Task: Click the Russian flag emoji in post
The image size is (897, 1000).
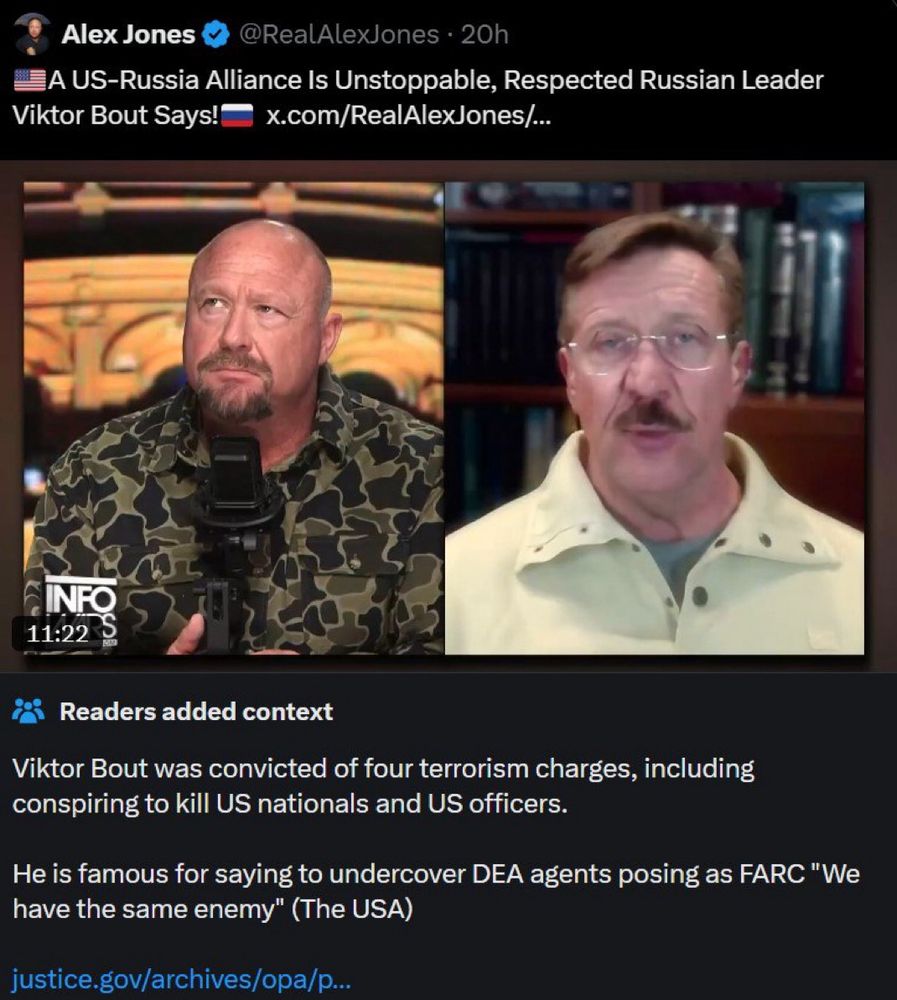Action: pos(237,115)
